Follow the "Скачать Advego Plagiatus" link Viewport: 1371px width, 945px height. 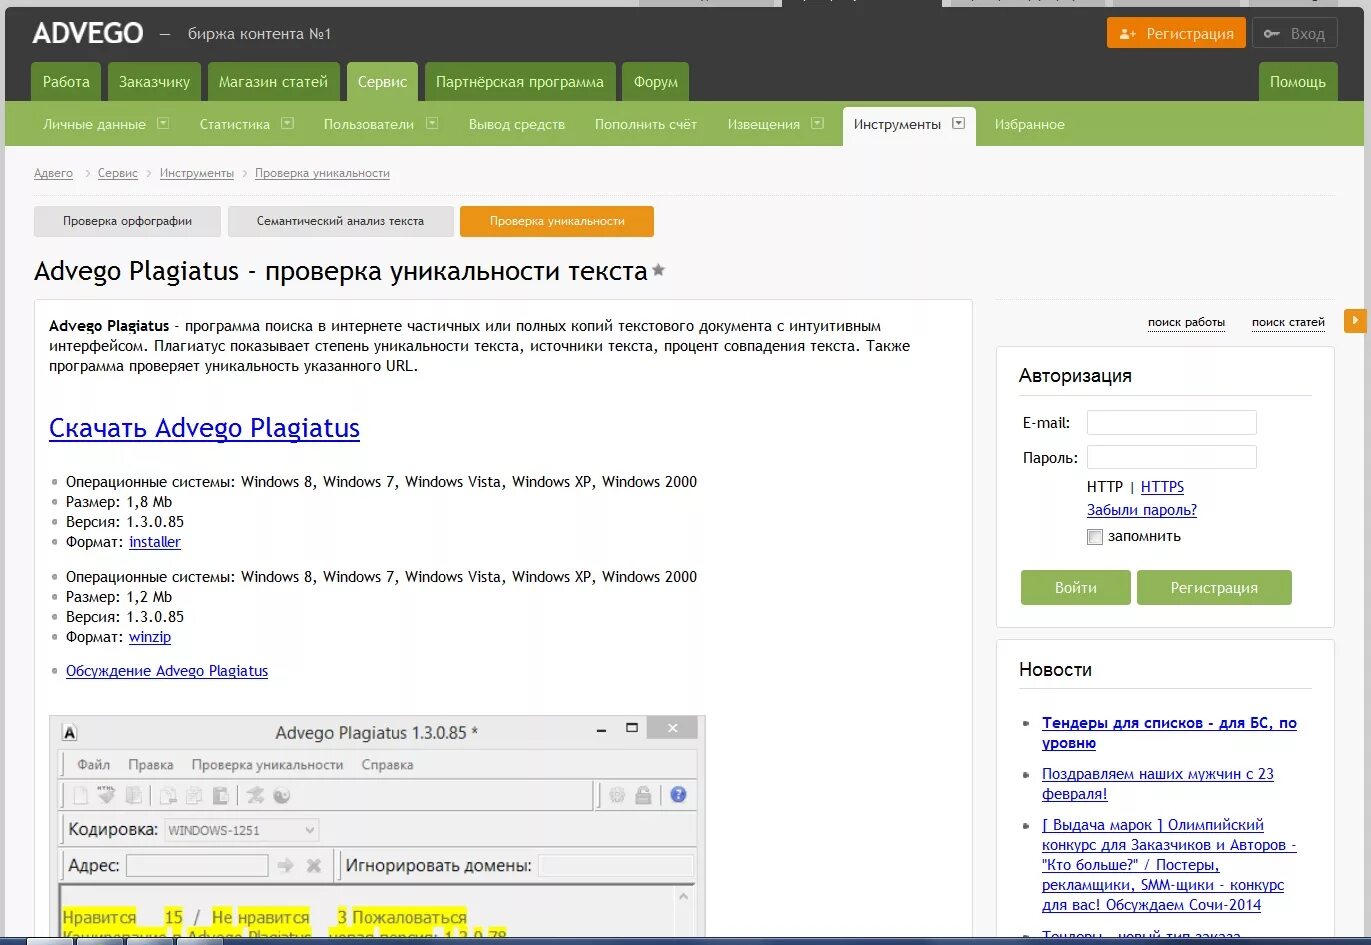point(204,428)
